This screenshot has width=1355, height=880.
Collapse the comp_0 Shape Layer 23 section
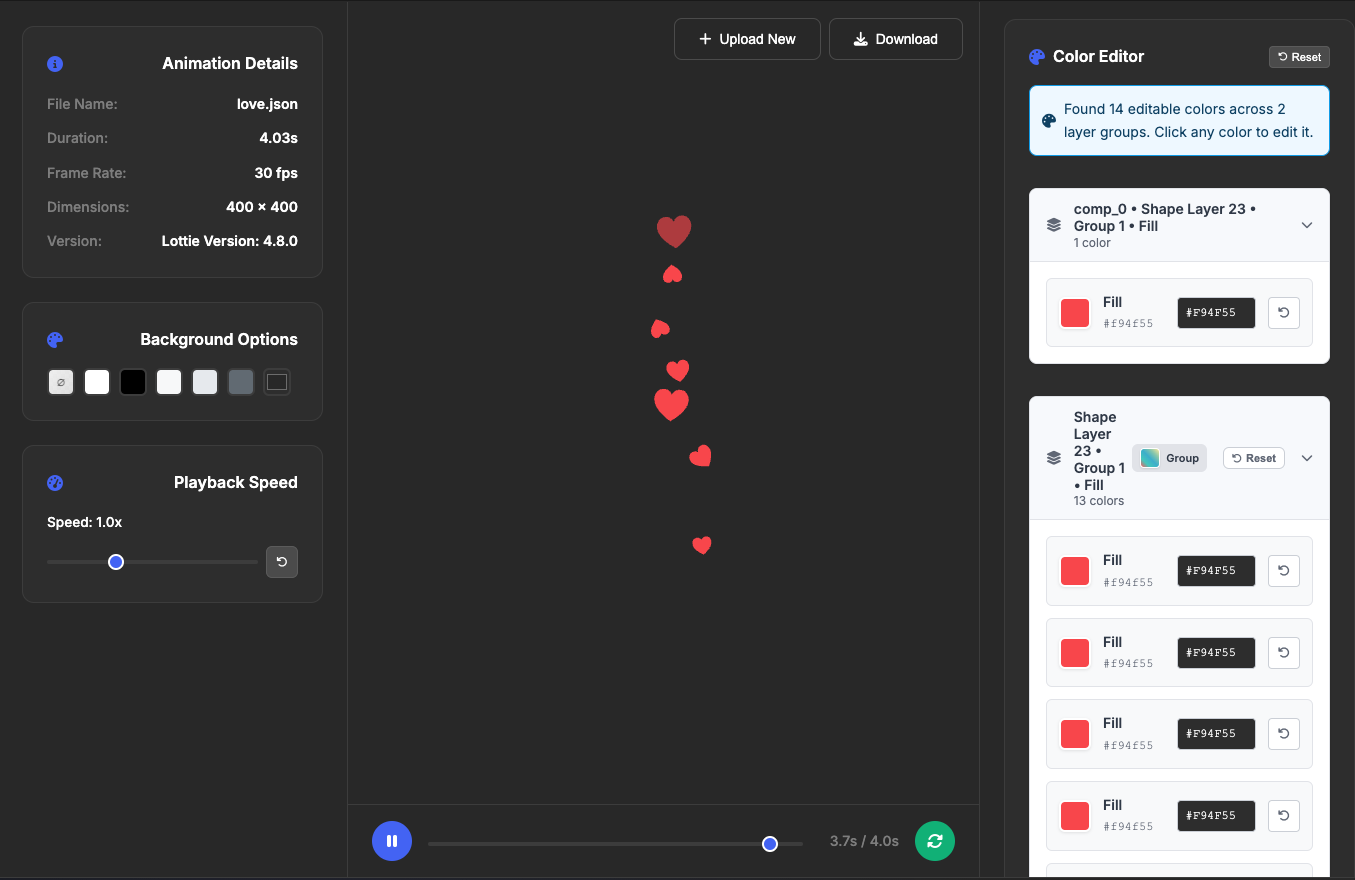[x=1307, y=225]
